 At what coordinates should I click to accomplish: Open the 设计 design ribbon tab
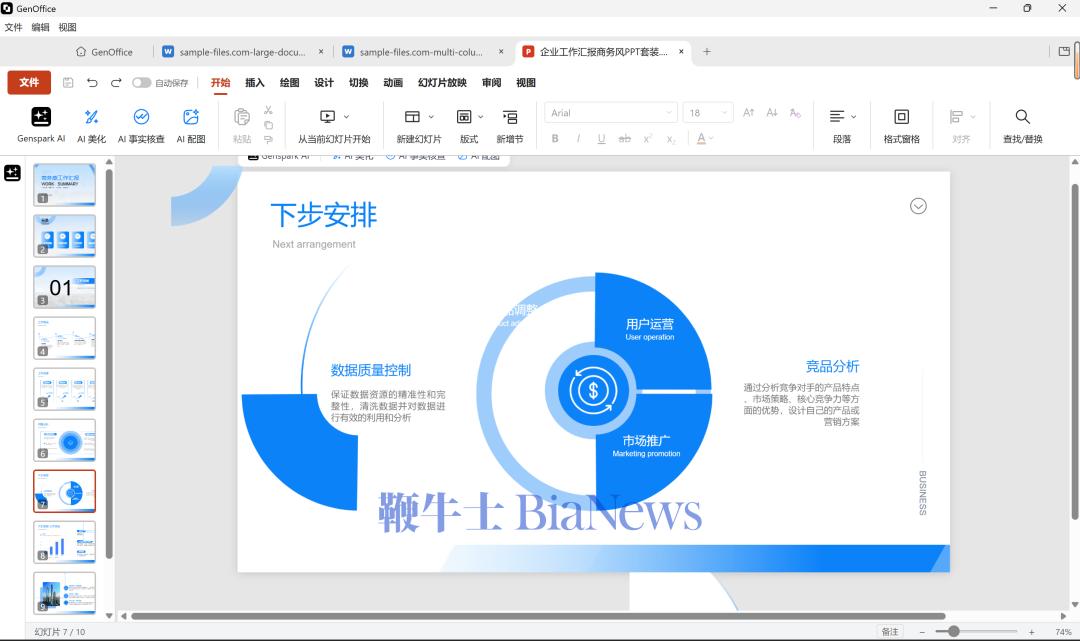(324, 83)
